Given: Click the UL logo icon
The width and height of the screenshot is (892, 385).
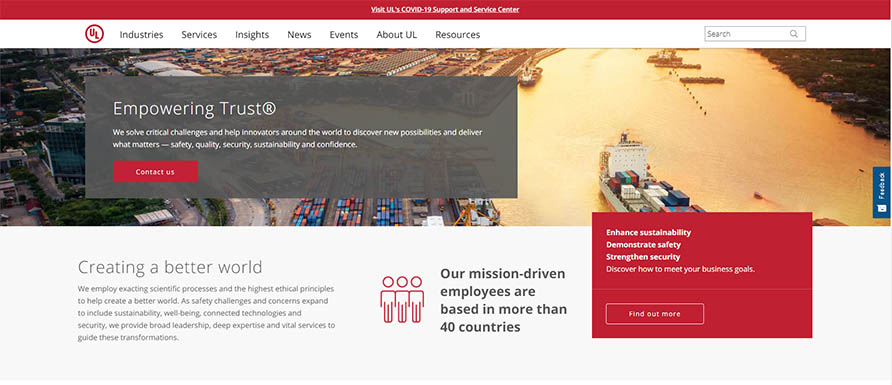Looking at the screenshot, I should click(x=94, y=34).
